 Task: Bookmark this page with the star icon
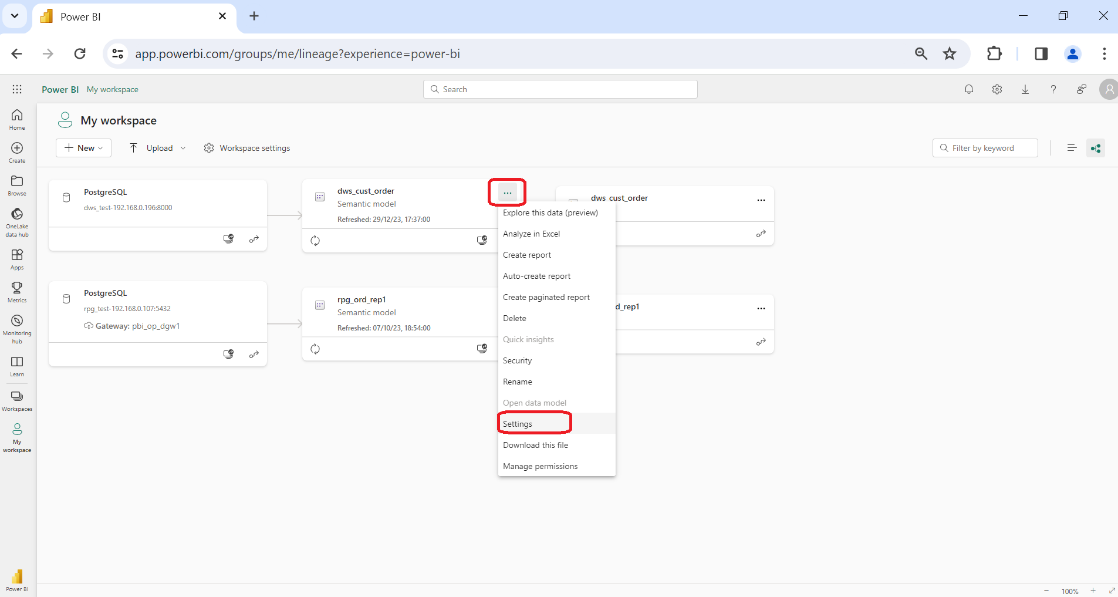pos(950,53)
